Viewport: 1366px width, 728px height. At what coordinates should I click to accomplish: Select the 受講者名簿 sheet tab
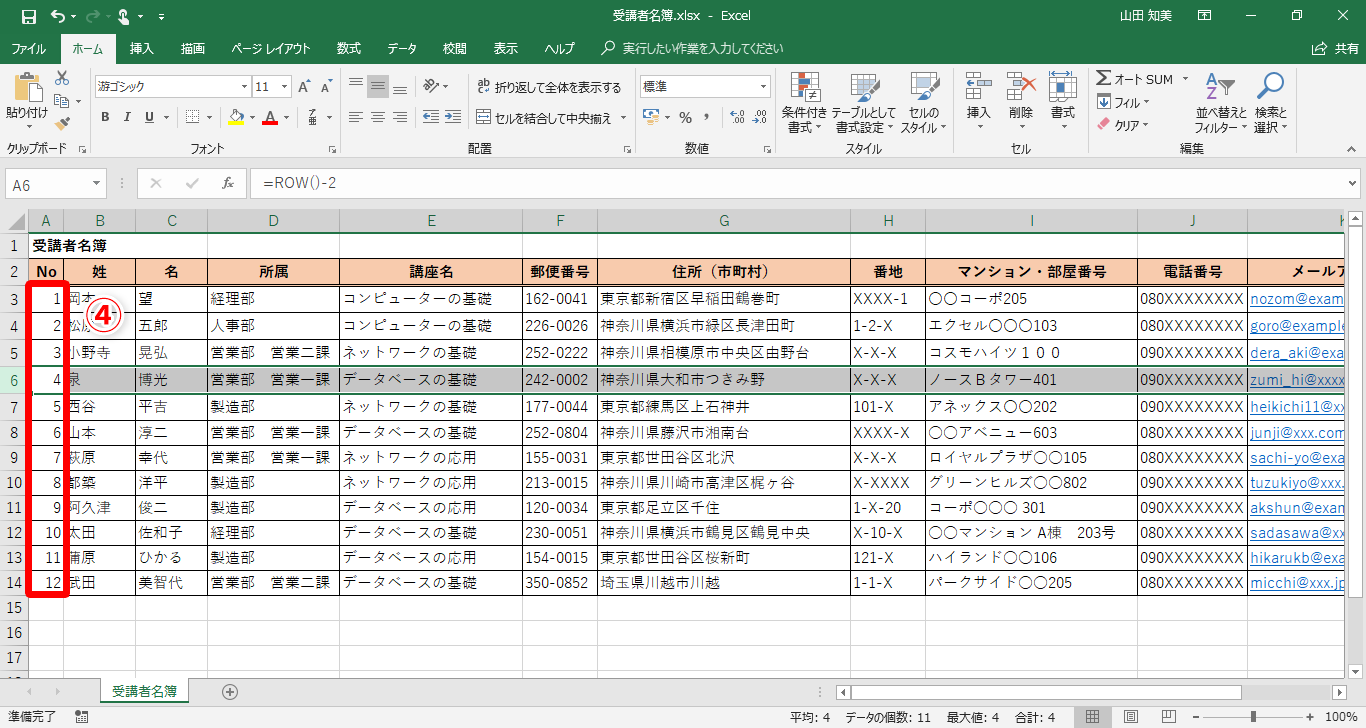pyautogui.click(x=144, y=691)
